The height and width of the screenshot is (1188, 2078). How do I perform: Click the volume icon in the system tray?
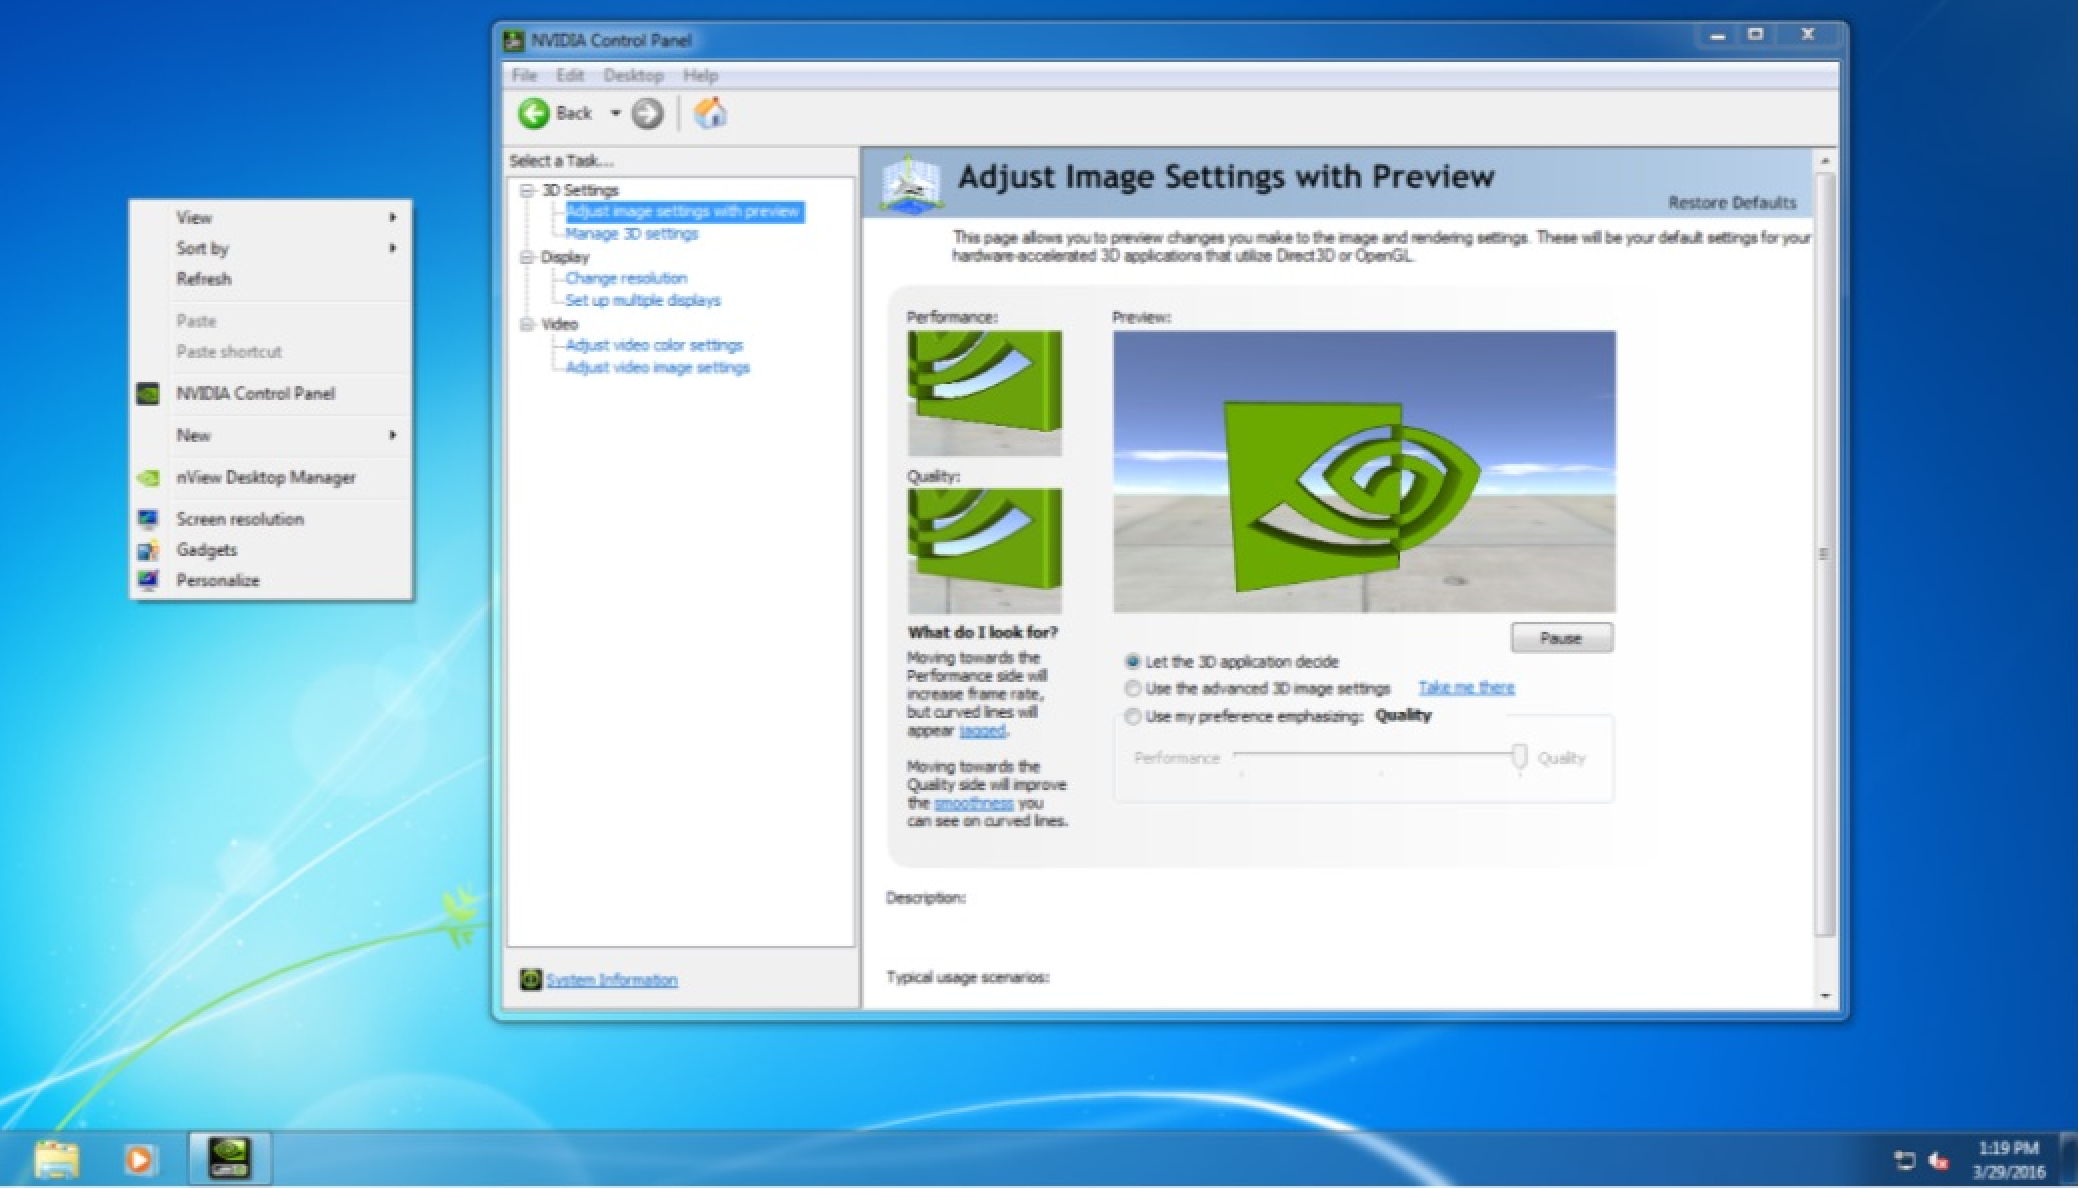click(1939, 1163)
